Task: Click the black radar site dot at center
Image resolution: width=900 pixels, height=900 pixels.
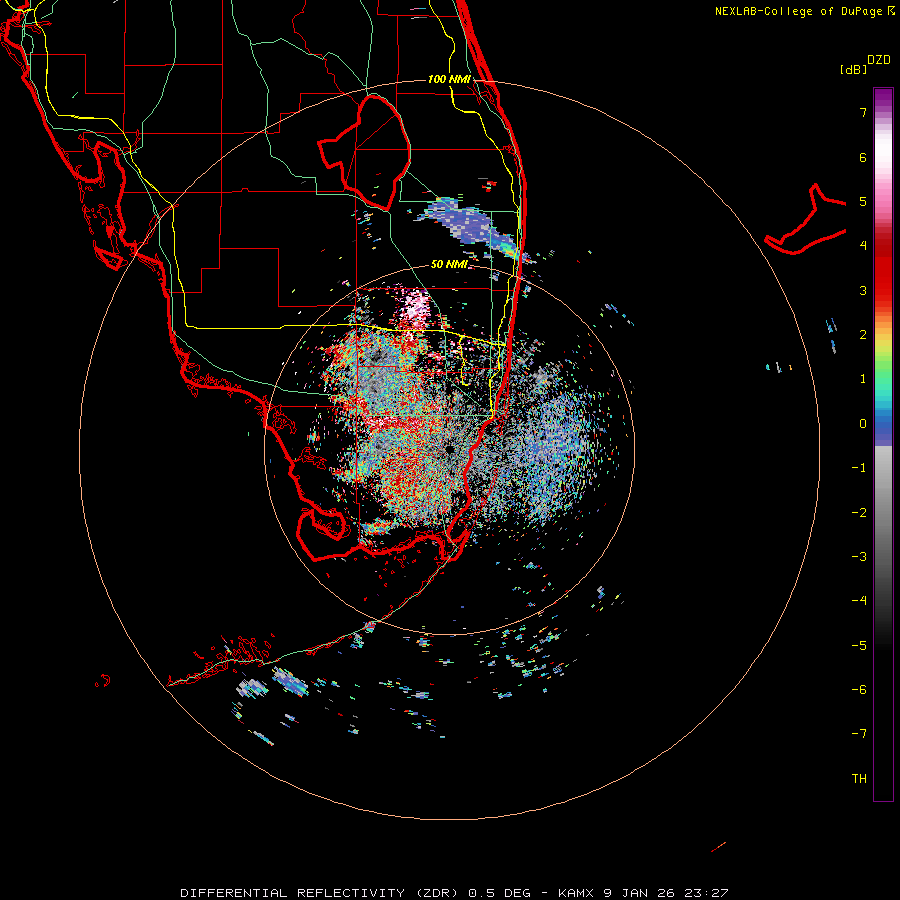Action: 449,449
